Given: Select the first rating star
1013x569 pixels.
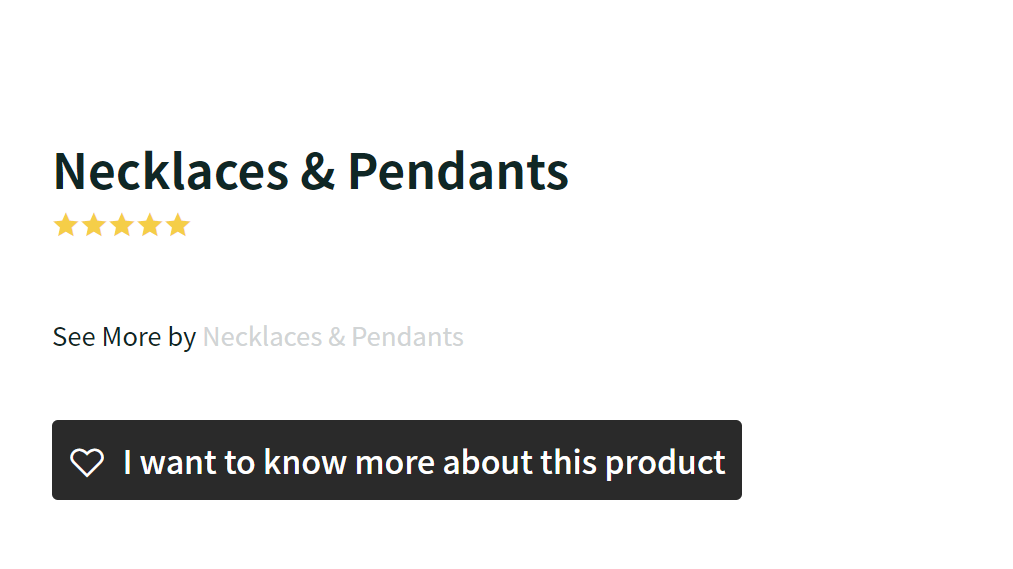Looking at the screenshot, I should tap(66, 225).
